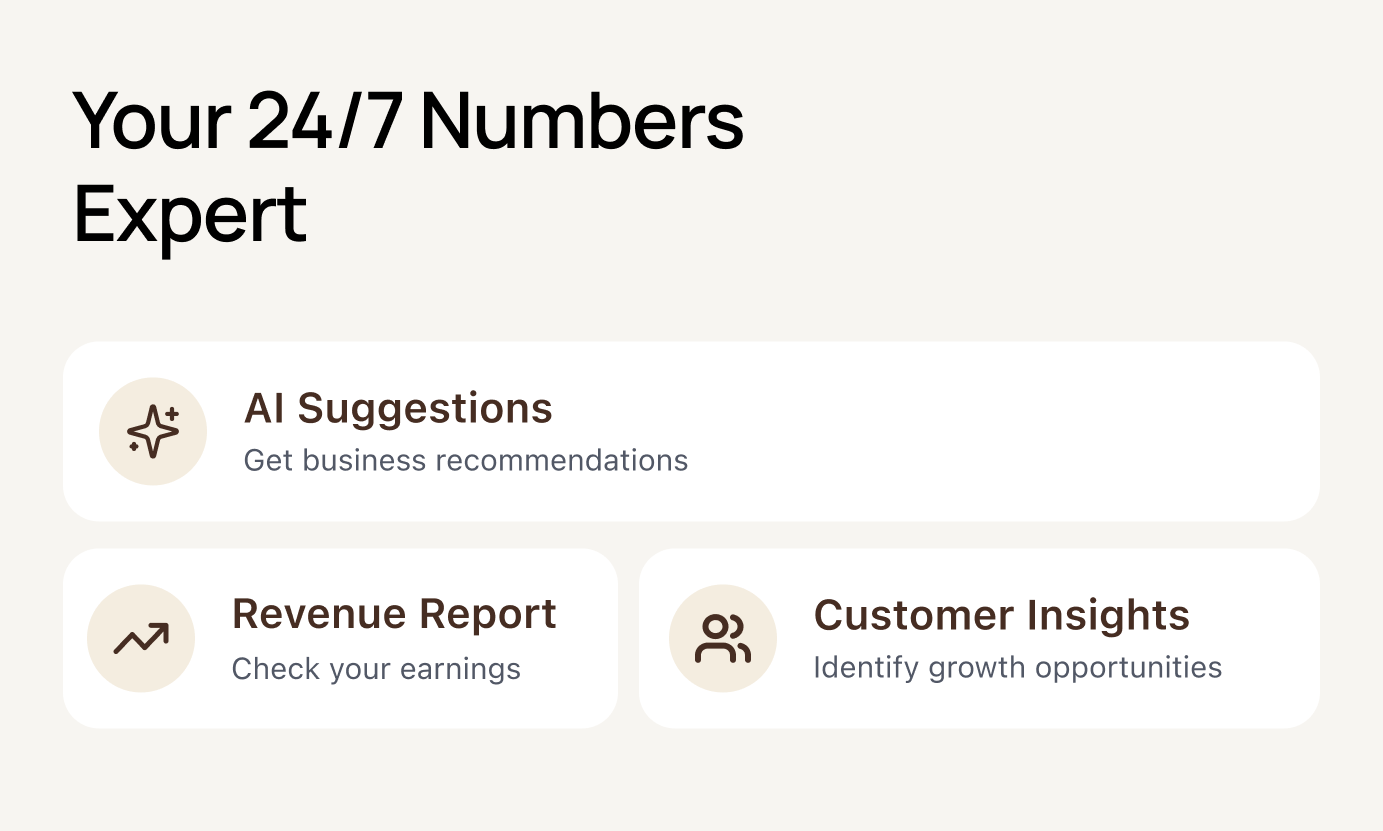Click the Revenue Report title text

[x=394, y=613]
